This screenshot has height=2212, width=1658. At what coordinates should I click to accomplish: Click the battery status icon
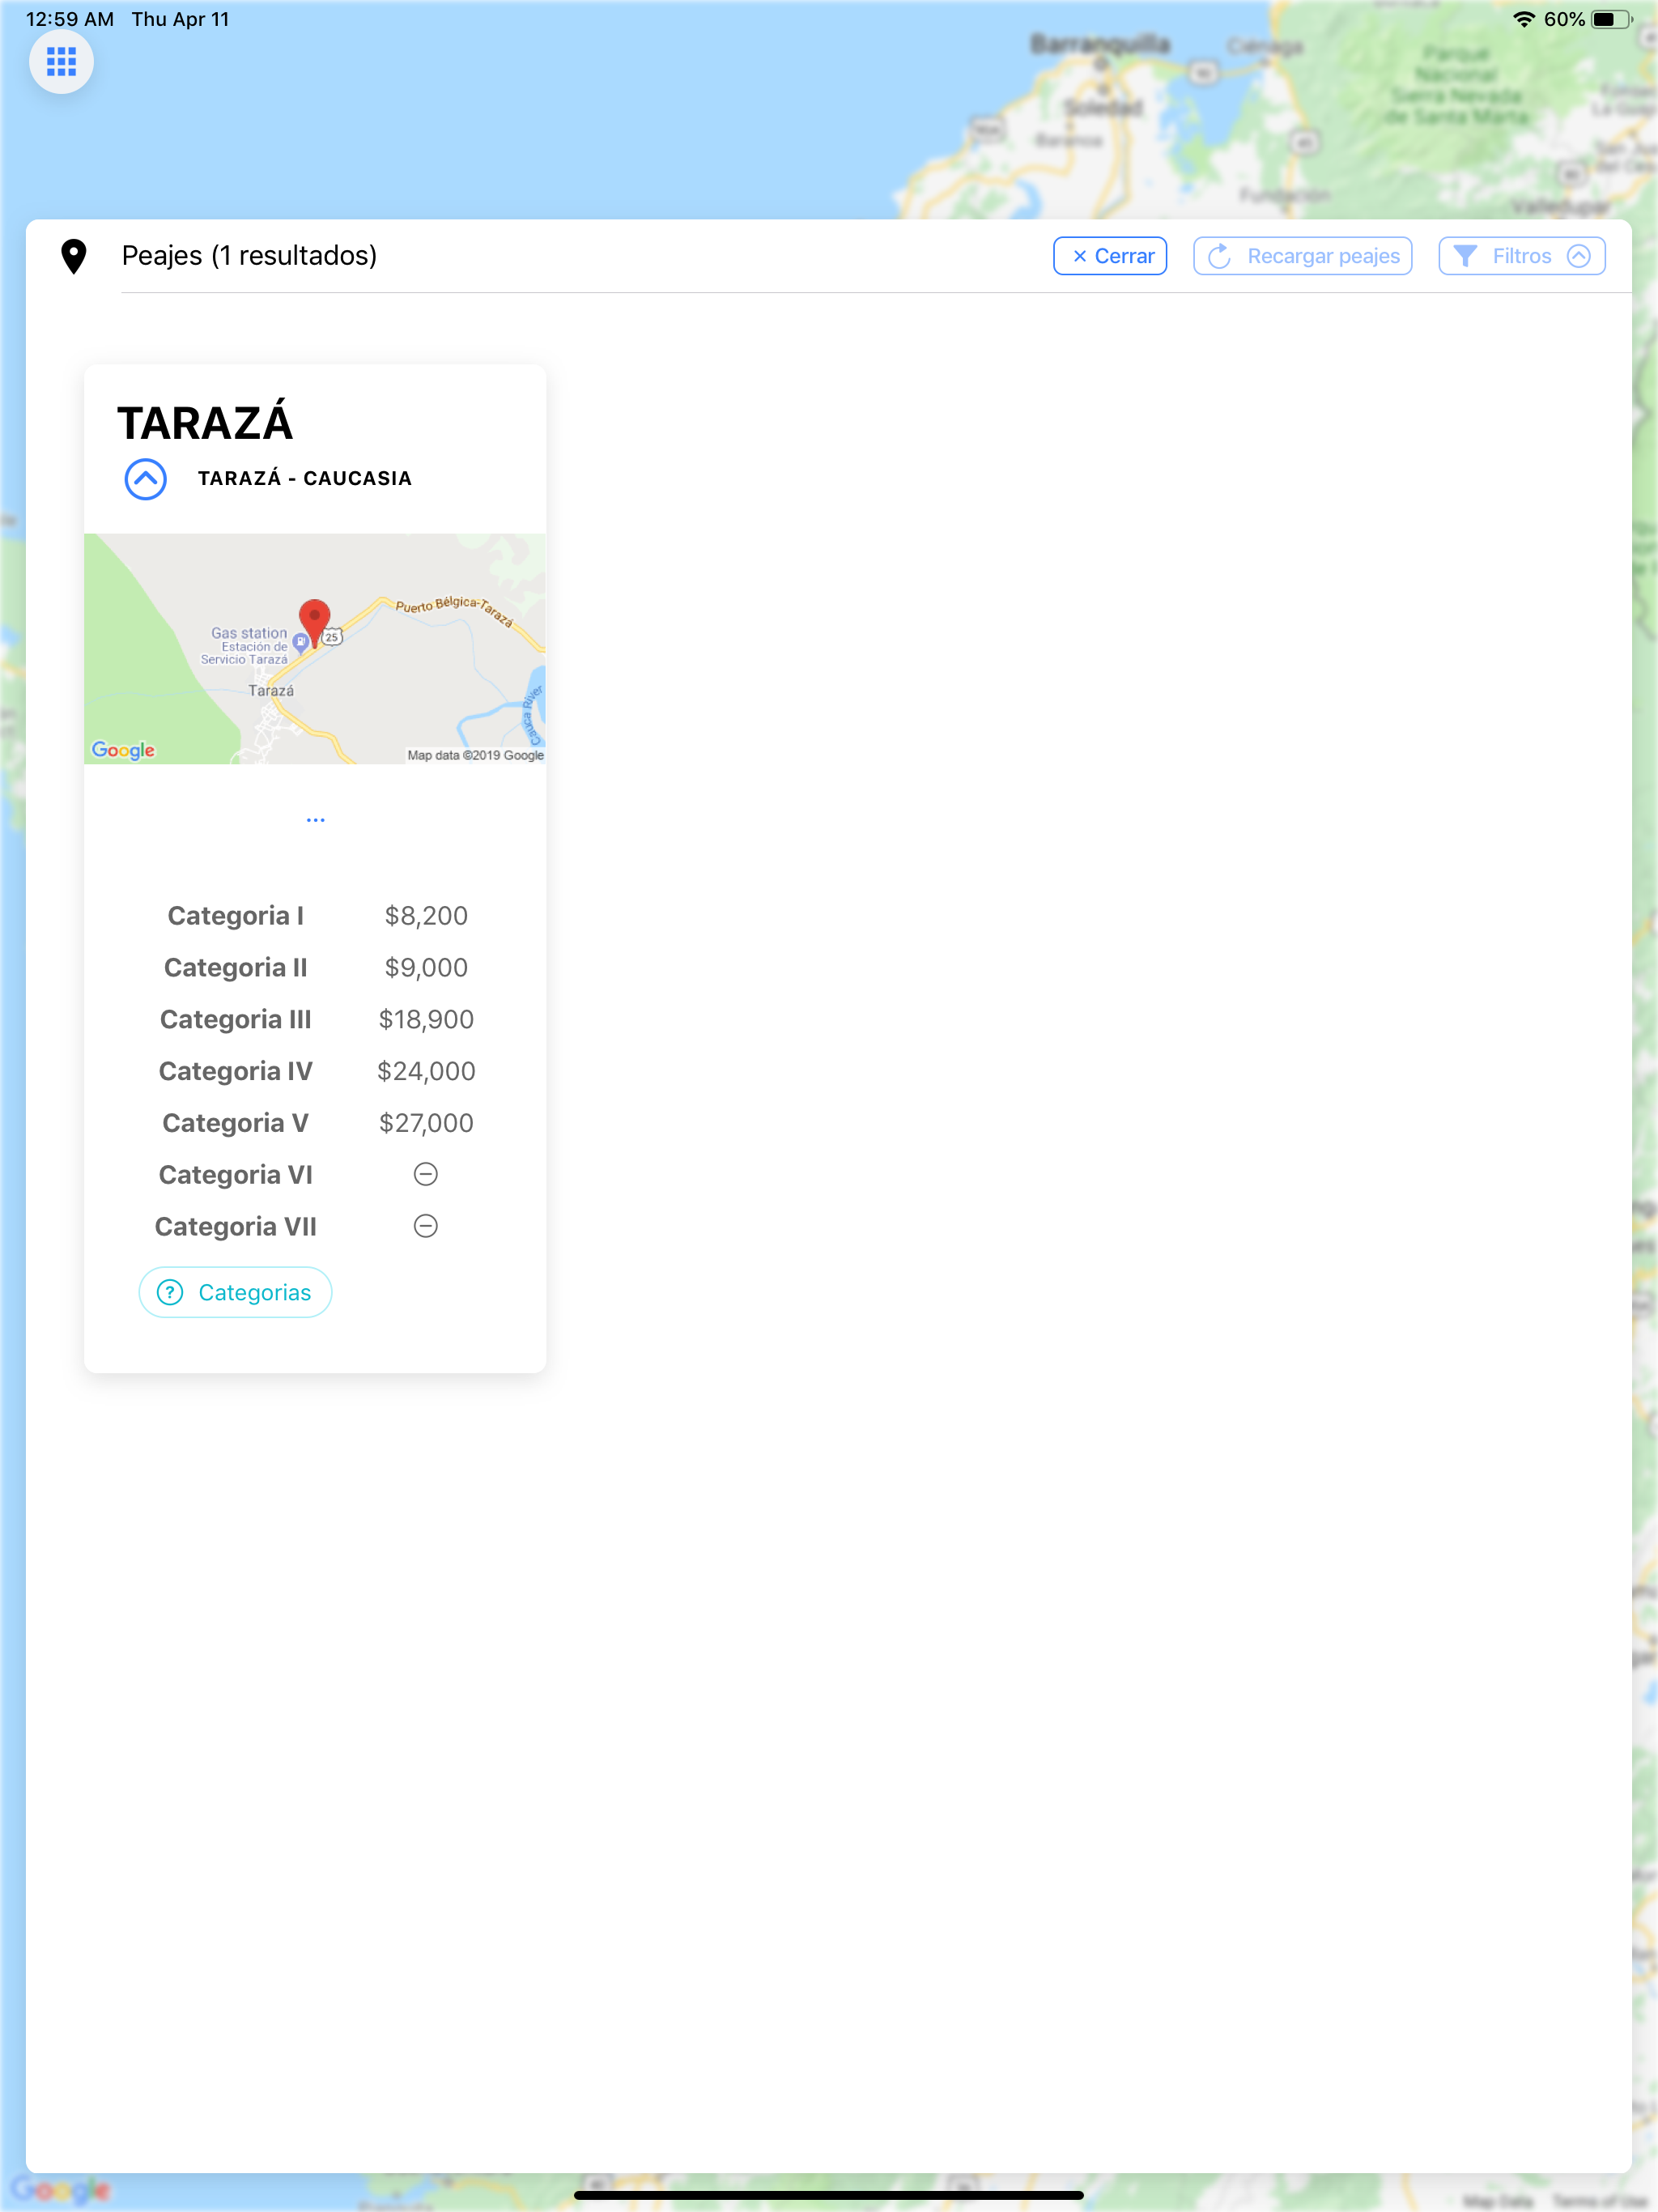click(x=1612, y=19)
